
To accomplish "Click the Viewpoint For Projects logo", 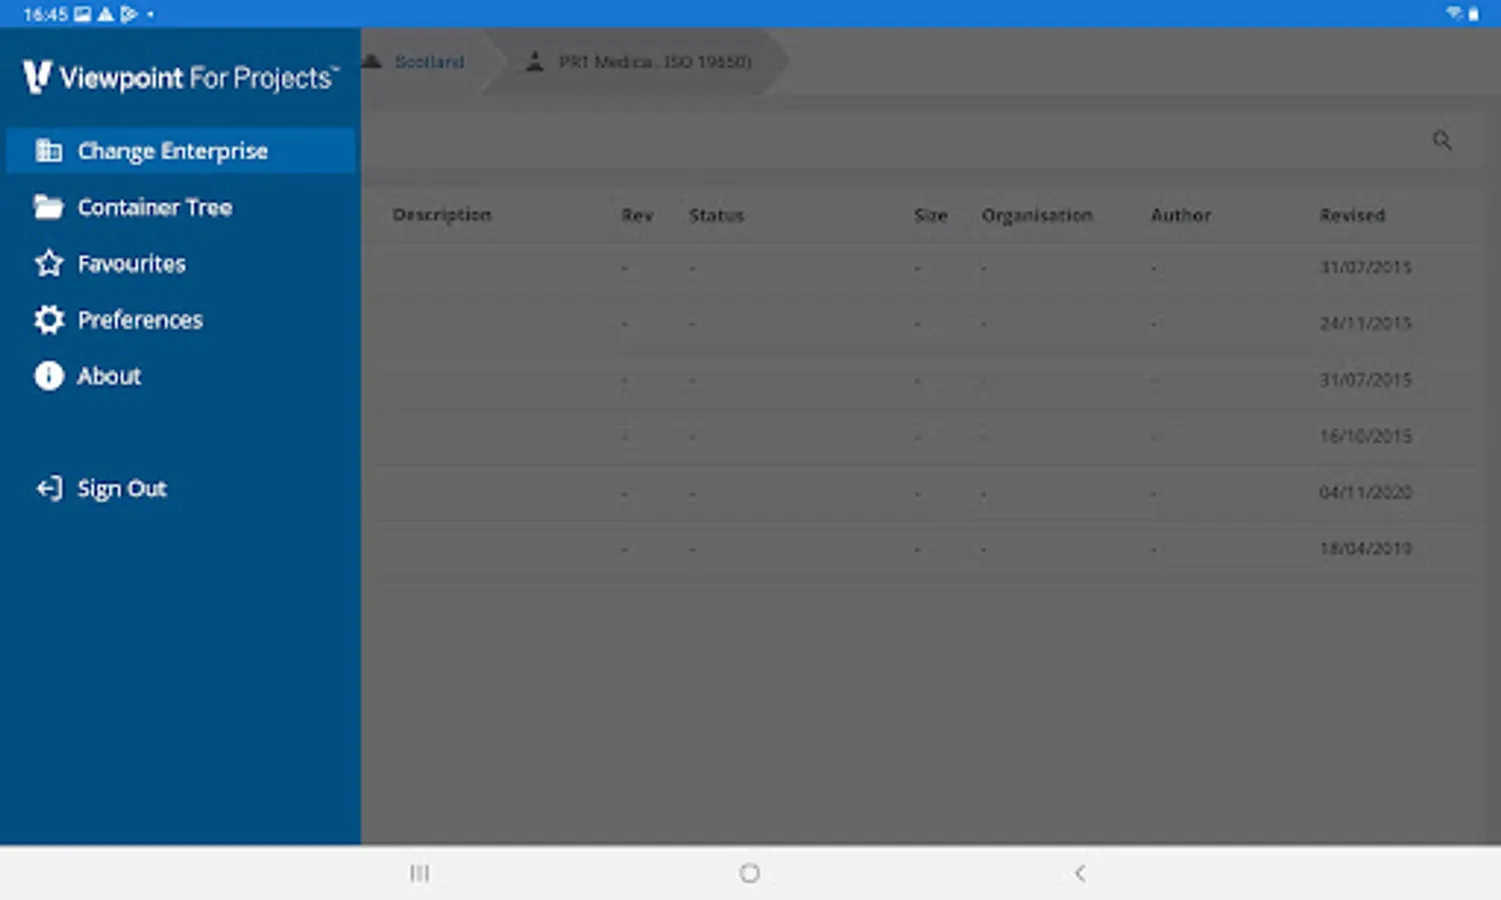I will [181, 77].
